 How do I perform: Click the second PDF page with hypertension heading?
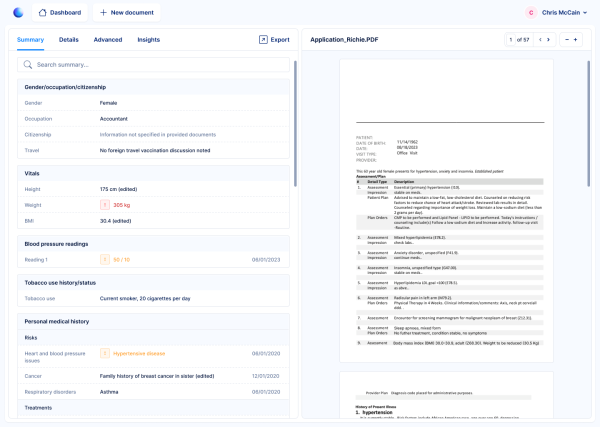pyautogui.click(x=446, y=395)
